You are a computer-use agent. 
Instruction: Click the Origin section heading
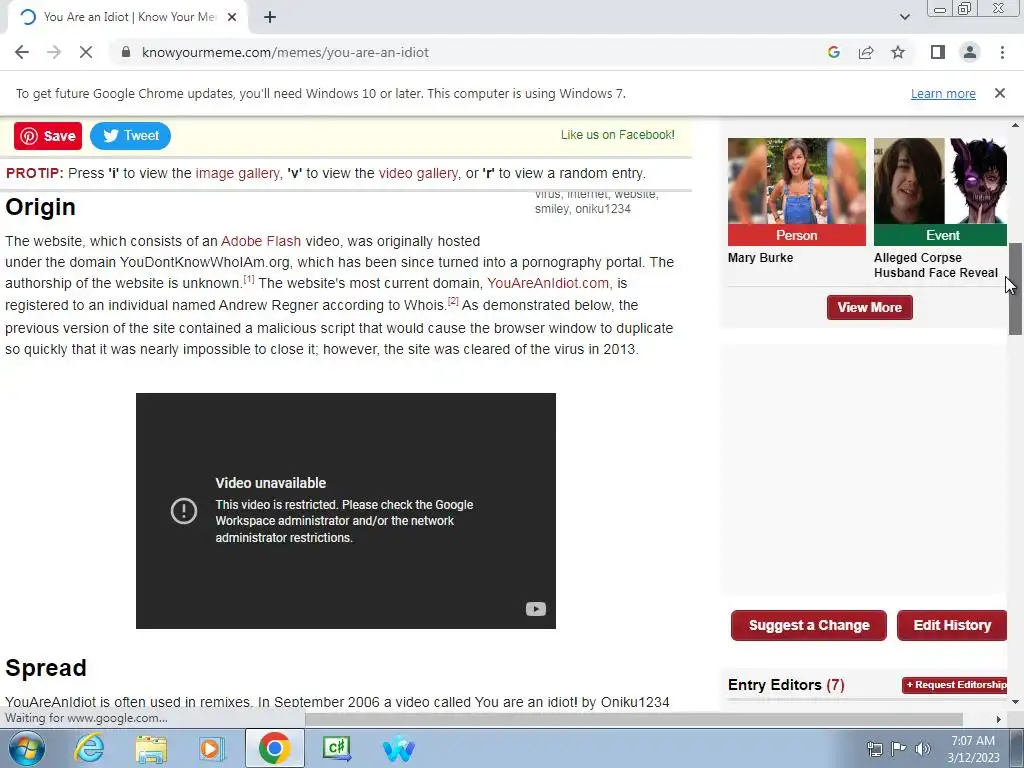40,208
